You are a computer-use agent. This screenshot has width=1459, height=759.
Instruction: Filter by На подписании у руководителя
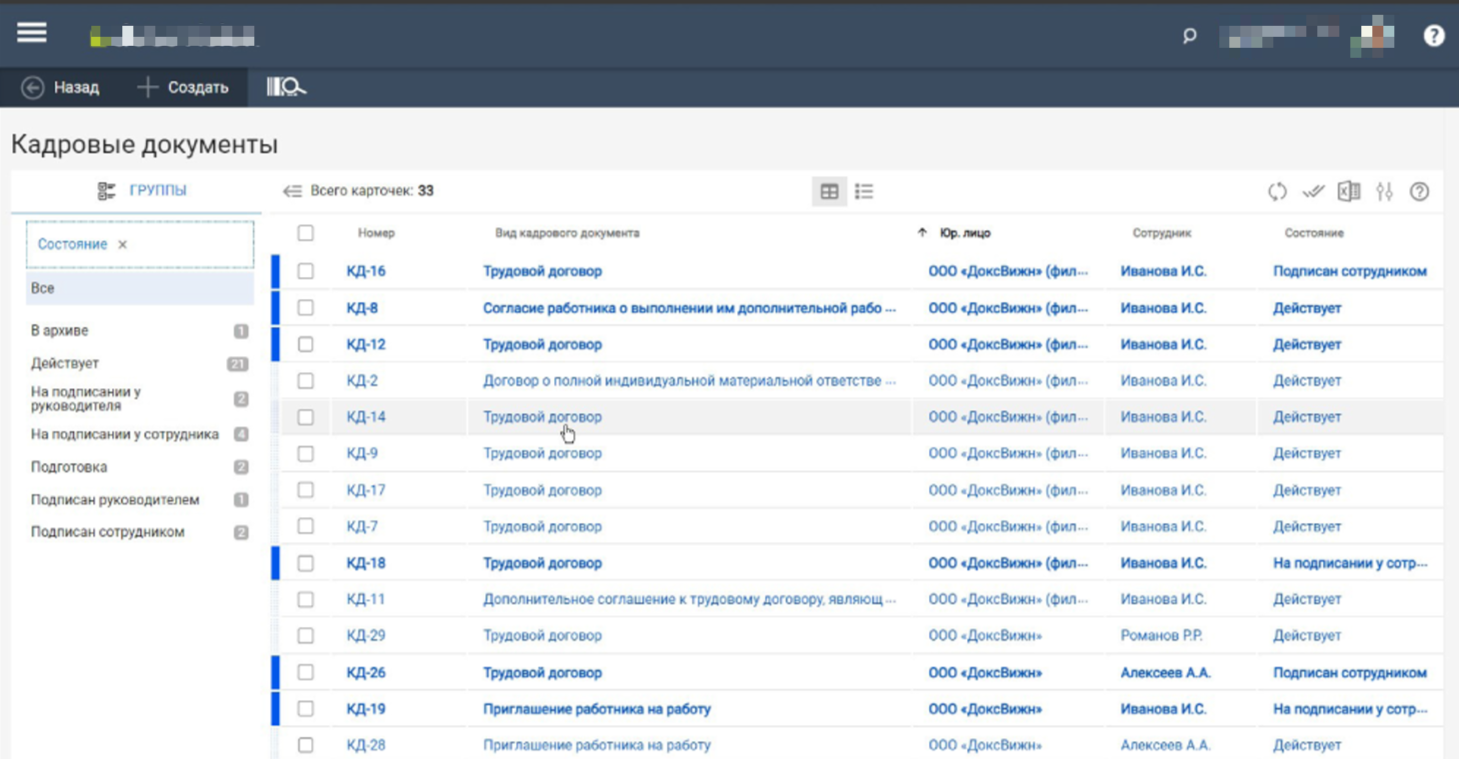pos(139,399)
